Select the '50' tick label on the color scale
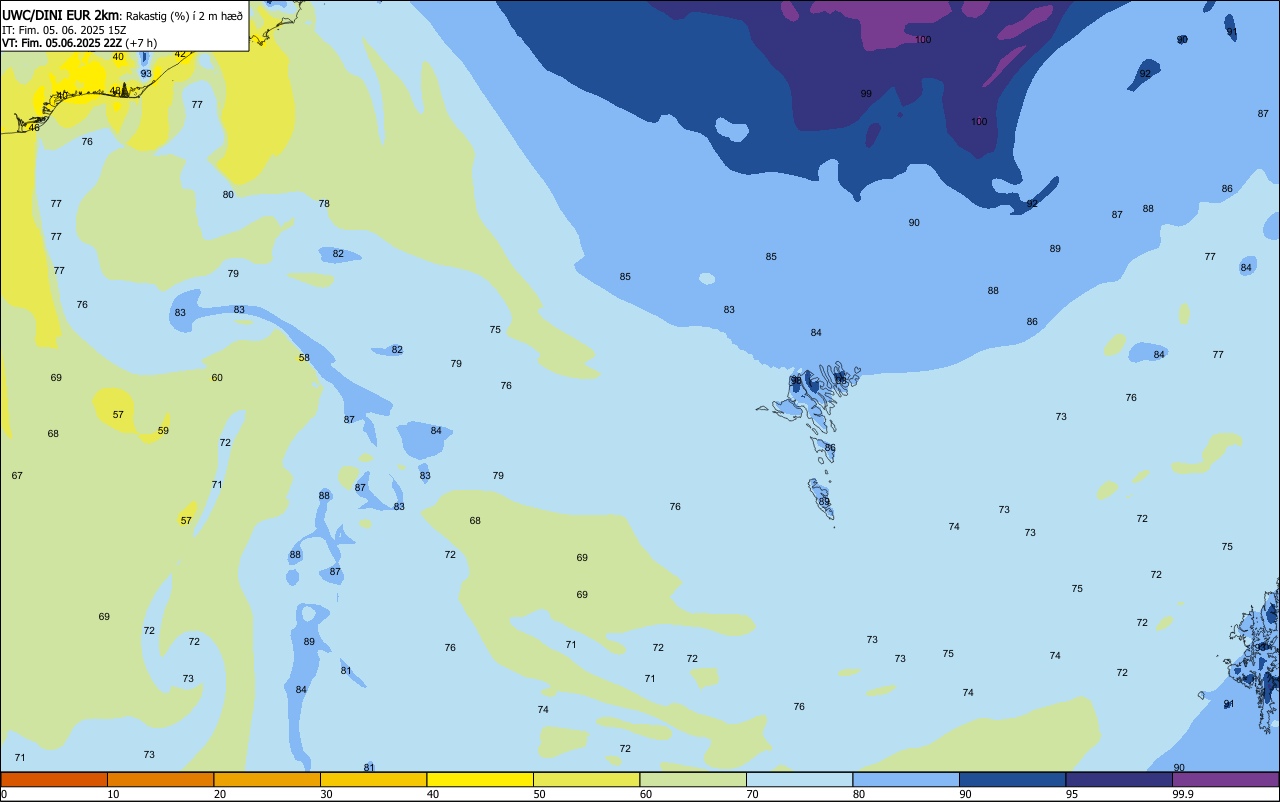The height and width of the screenshot is (802, 1280). coord(540,794)
